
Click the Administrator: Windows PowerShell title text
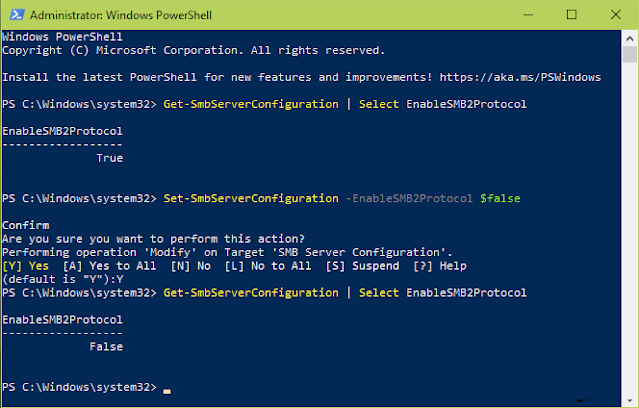click(x=121, y=15)
